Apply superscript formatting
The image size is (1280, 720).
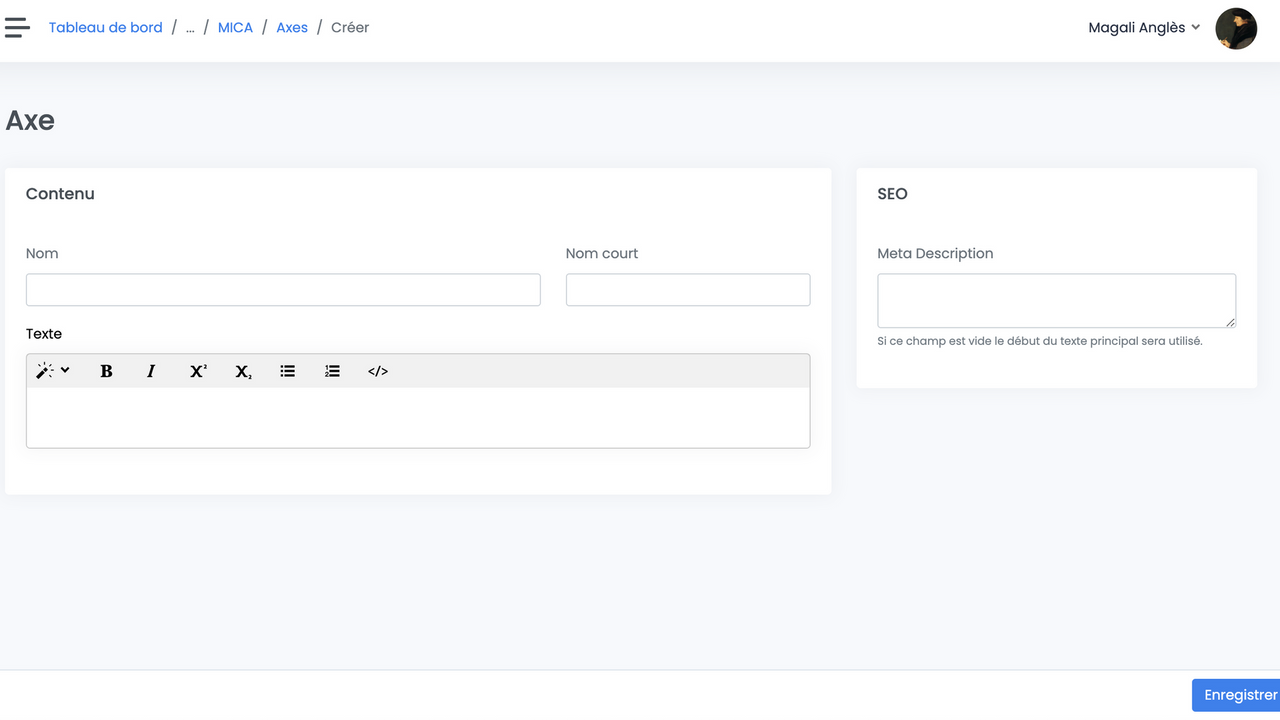point(198,371)
